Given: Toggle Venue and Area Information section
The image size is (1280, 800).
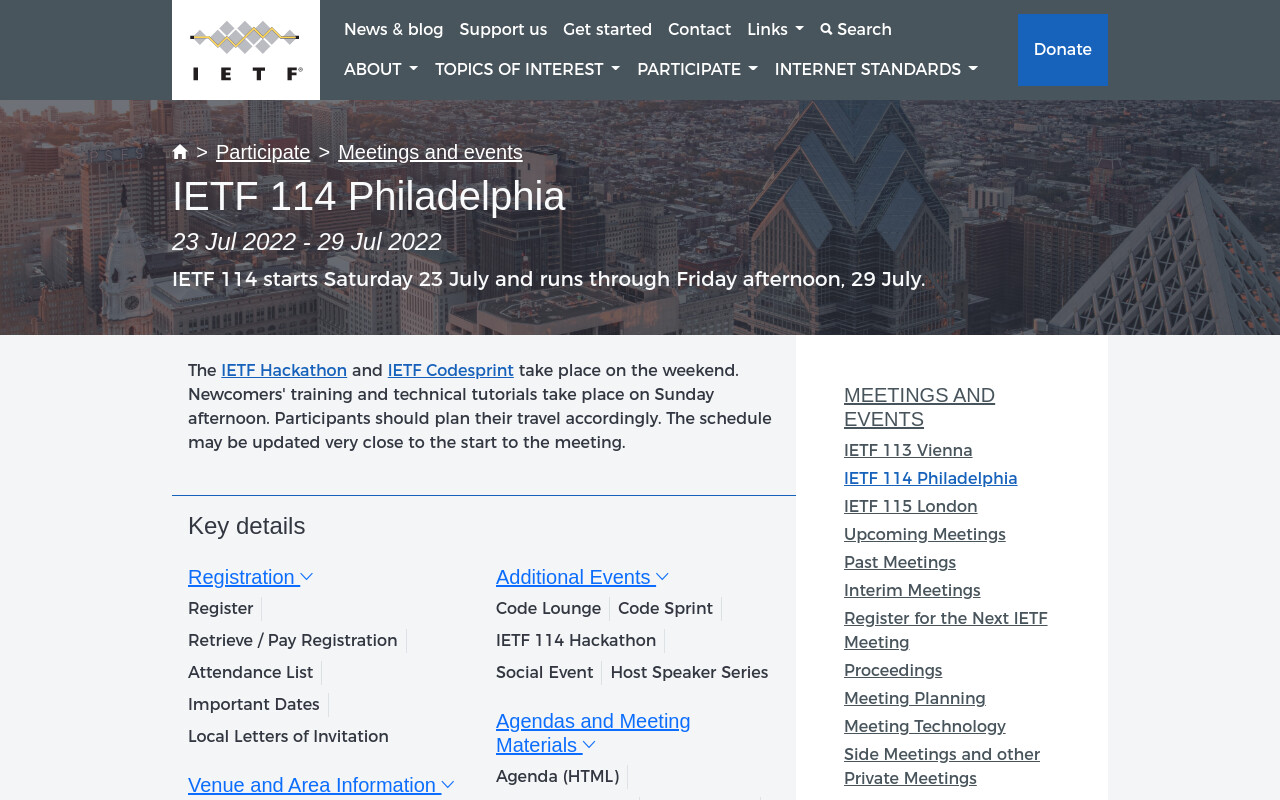Looking at the screenshot, I should pos(321,785).
